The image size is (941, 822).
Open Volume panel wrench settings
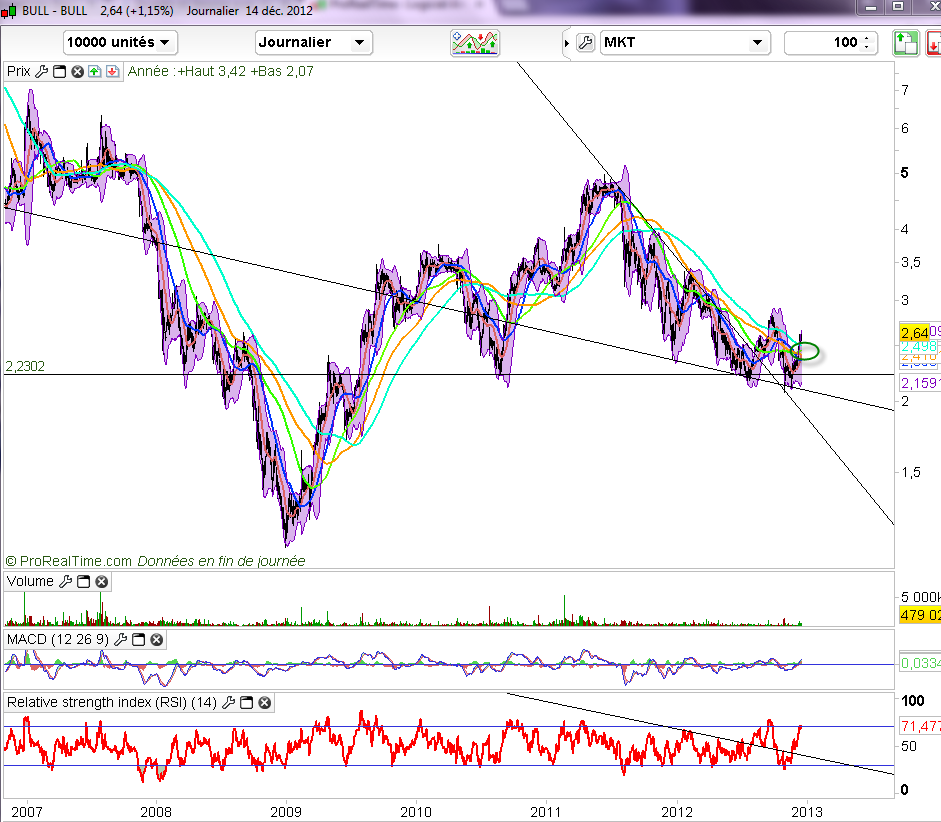(x=65, y=581)
